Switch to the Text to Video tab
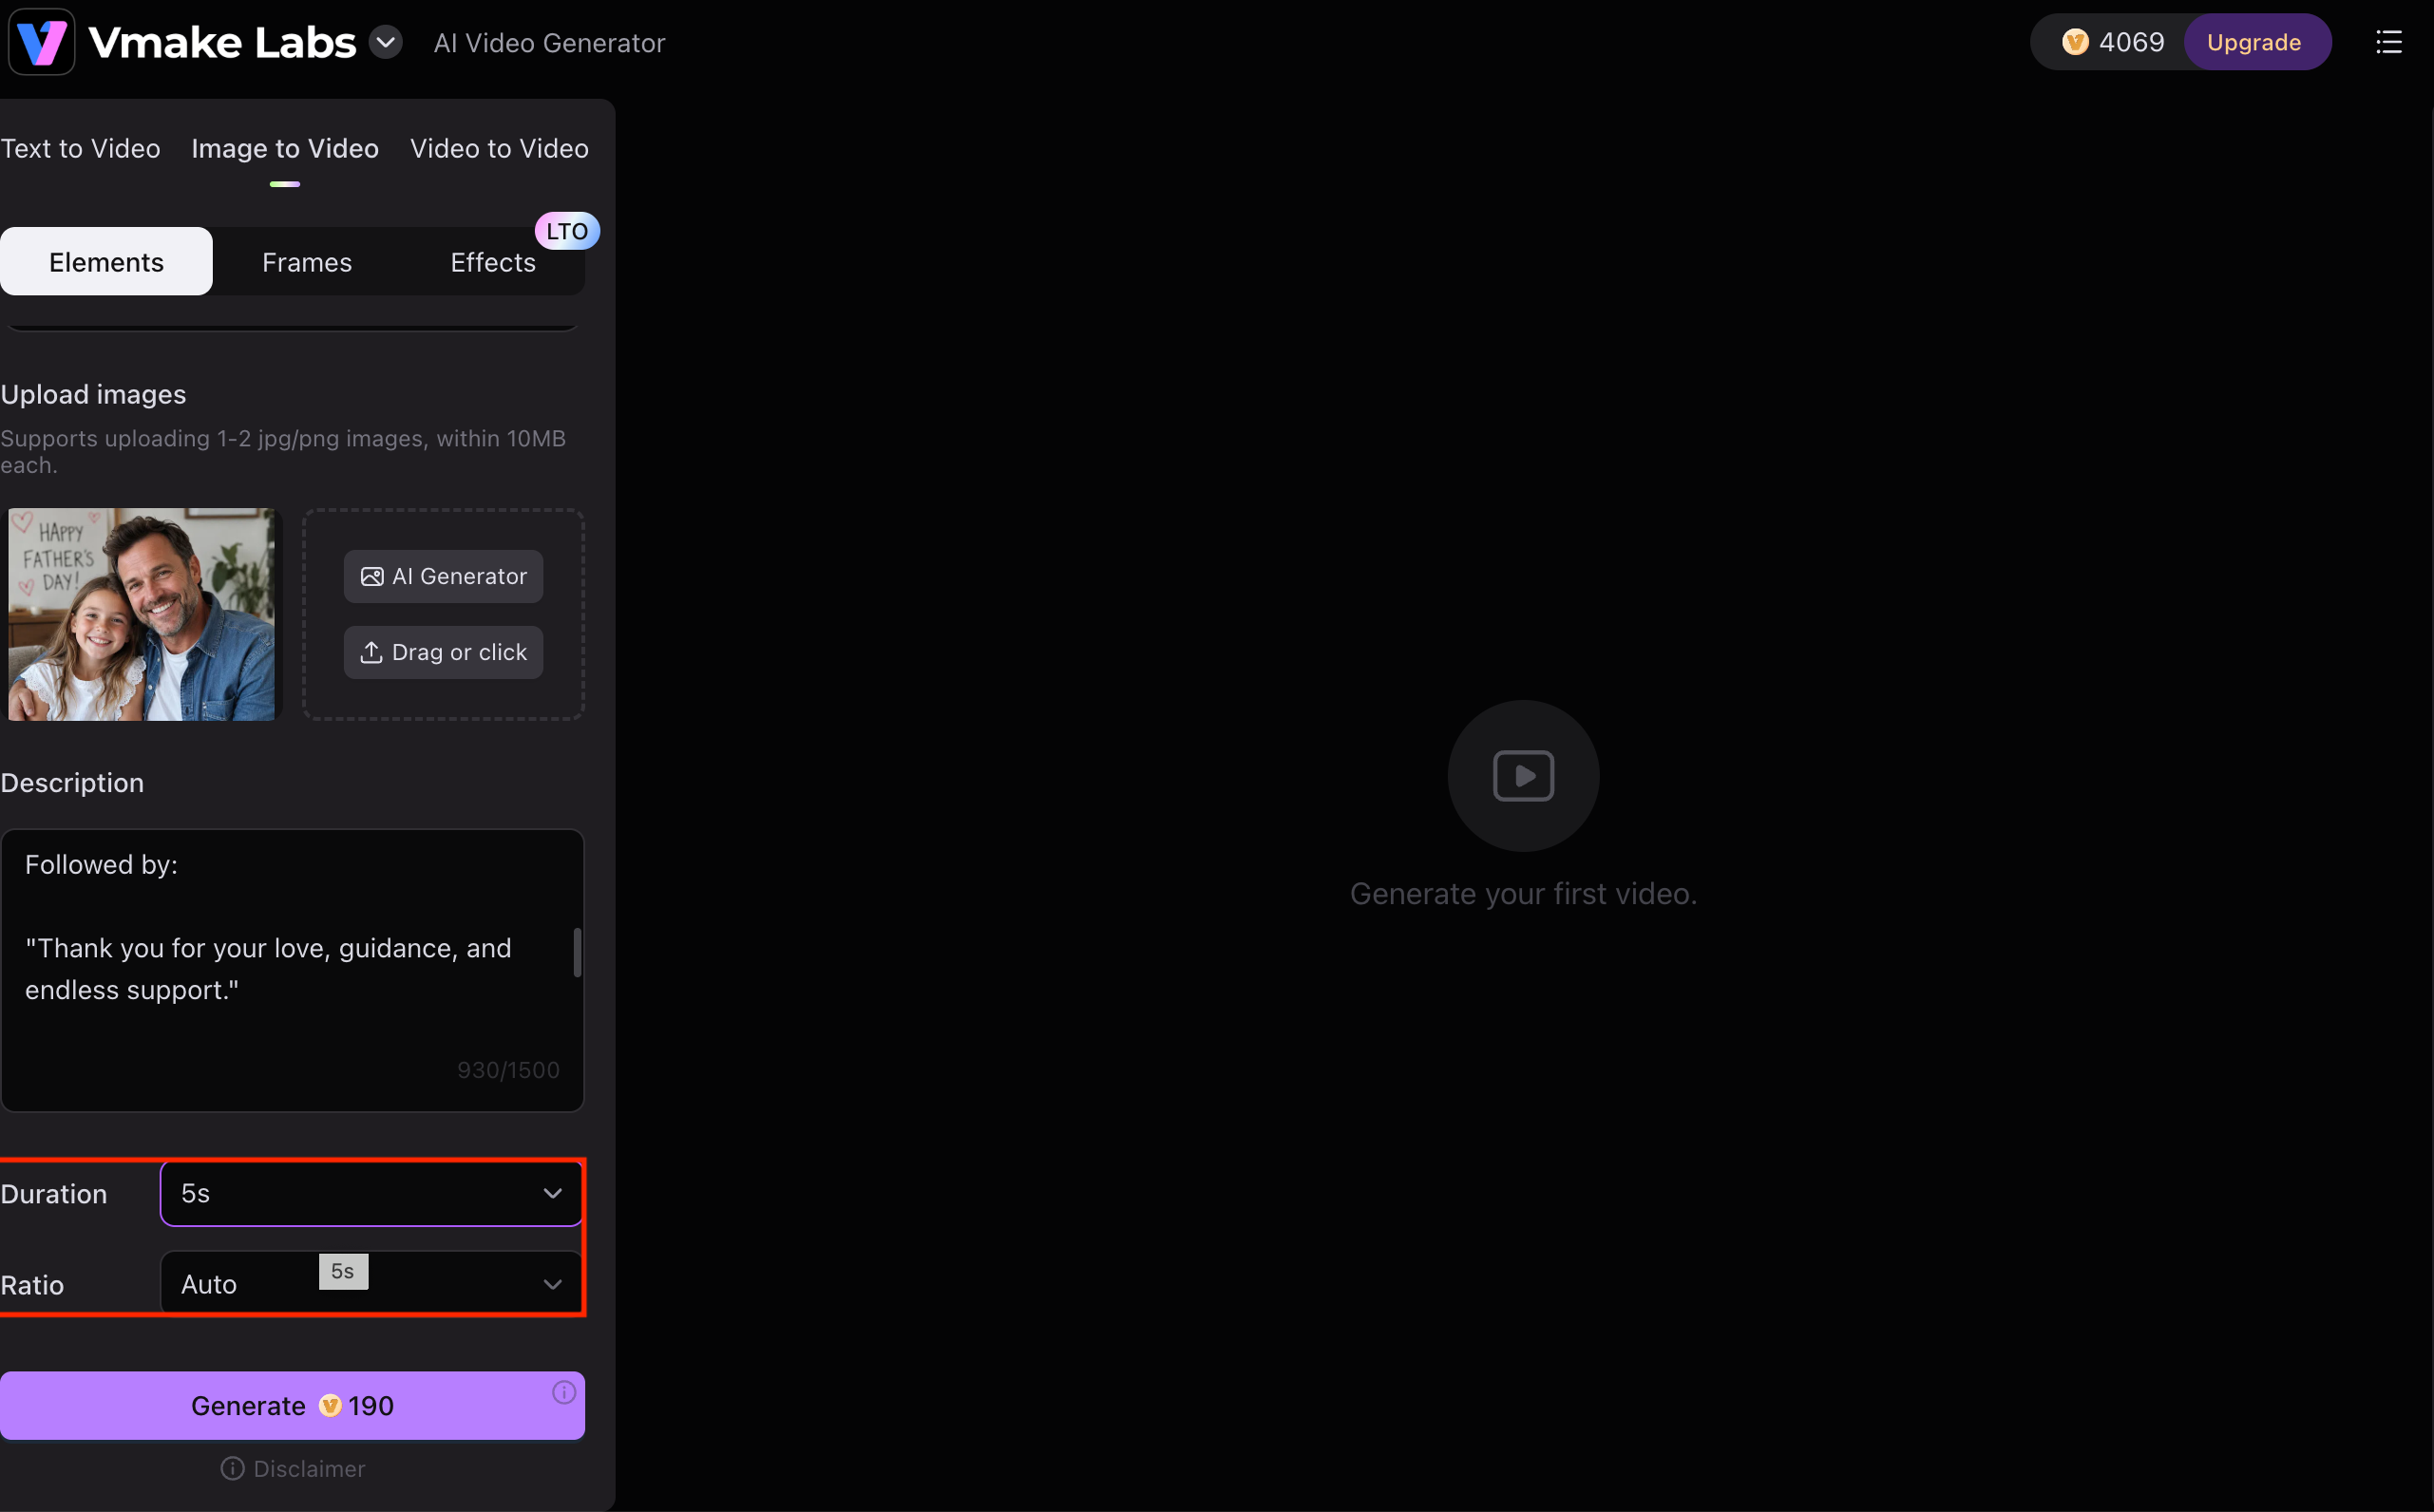This screenshot has height=1512, width=2434. pyautogui.click(x=80, y=148)
